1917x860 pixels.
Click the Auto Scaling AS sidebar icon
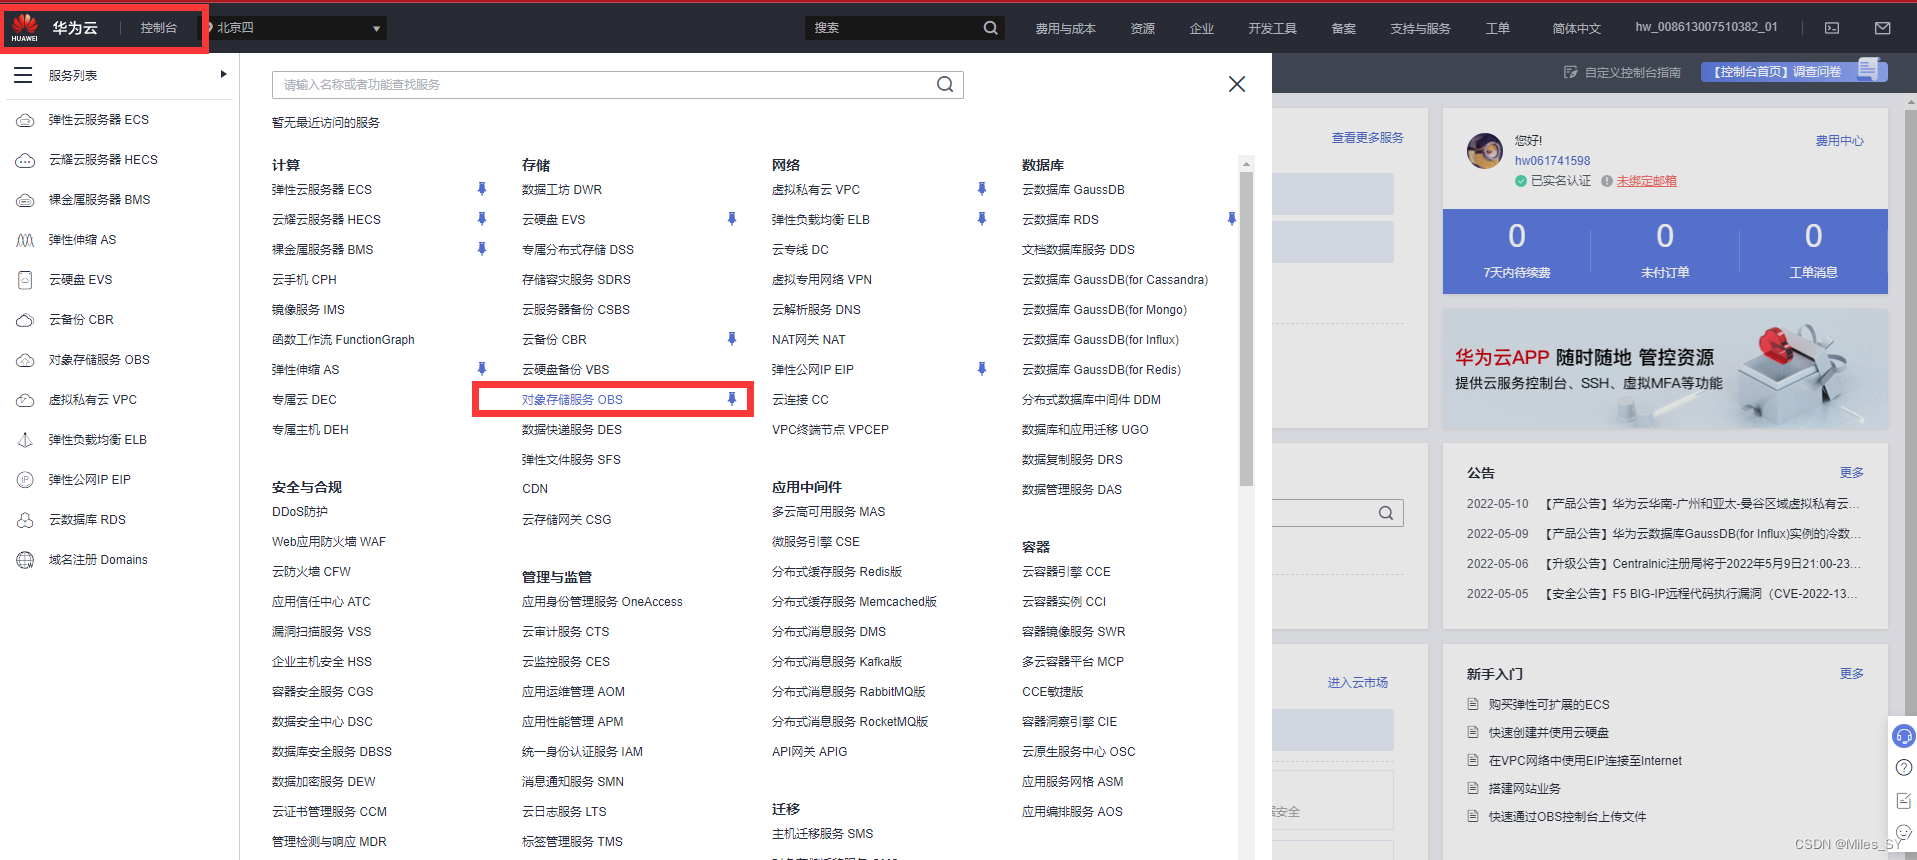click(25, 240)
